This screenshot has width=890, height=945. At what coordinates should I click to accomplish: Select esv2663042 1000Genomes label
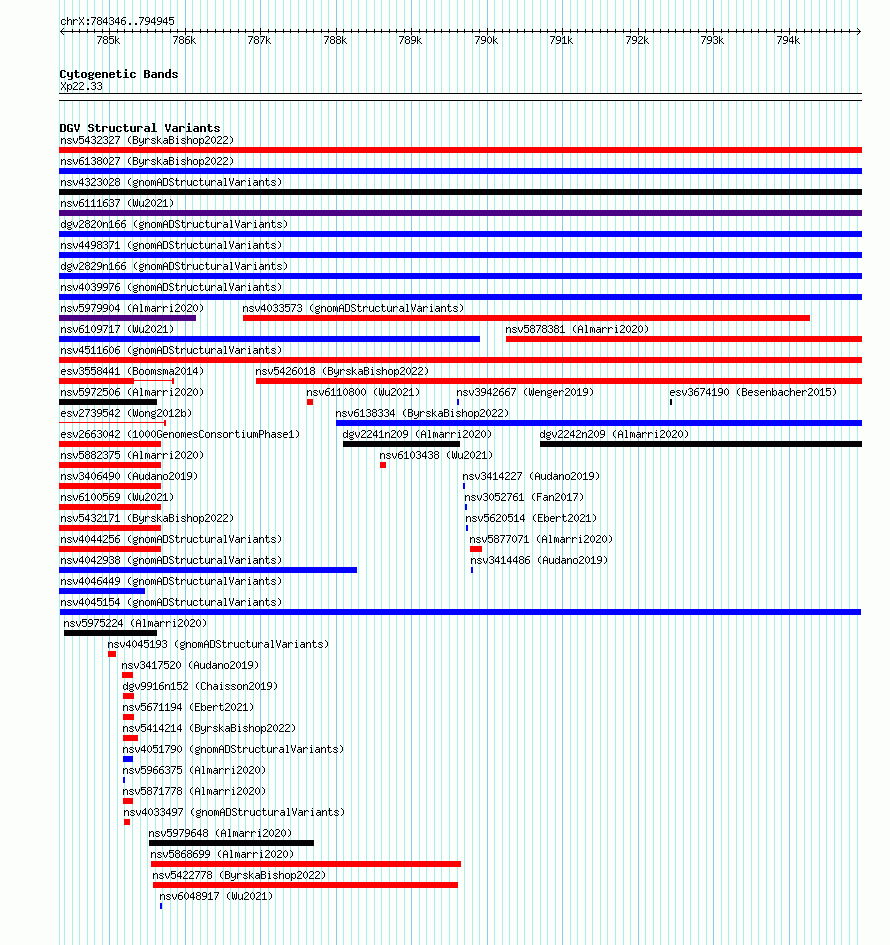click(180, 435)
